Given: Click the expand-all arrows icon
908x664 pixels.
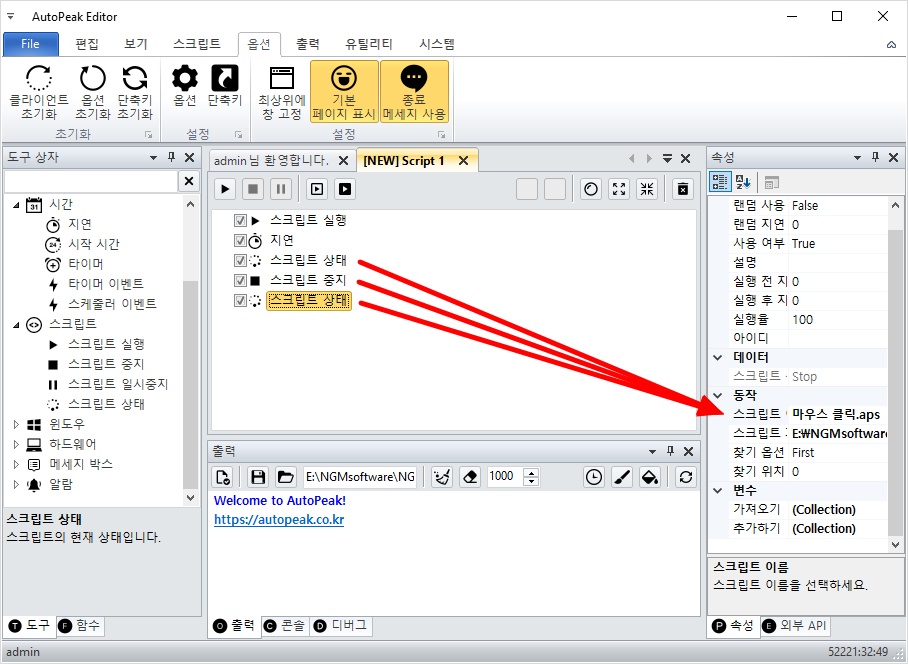Looking at the screenshot, I should coord(619,189).
